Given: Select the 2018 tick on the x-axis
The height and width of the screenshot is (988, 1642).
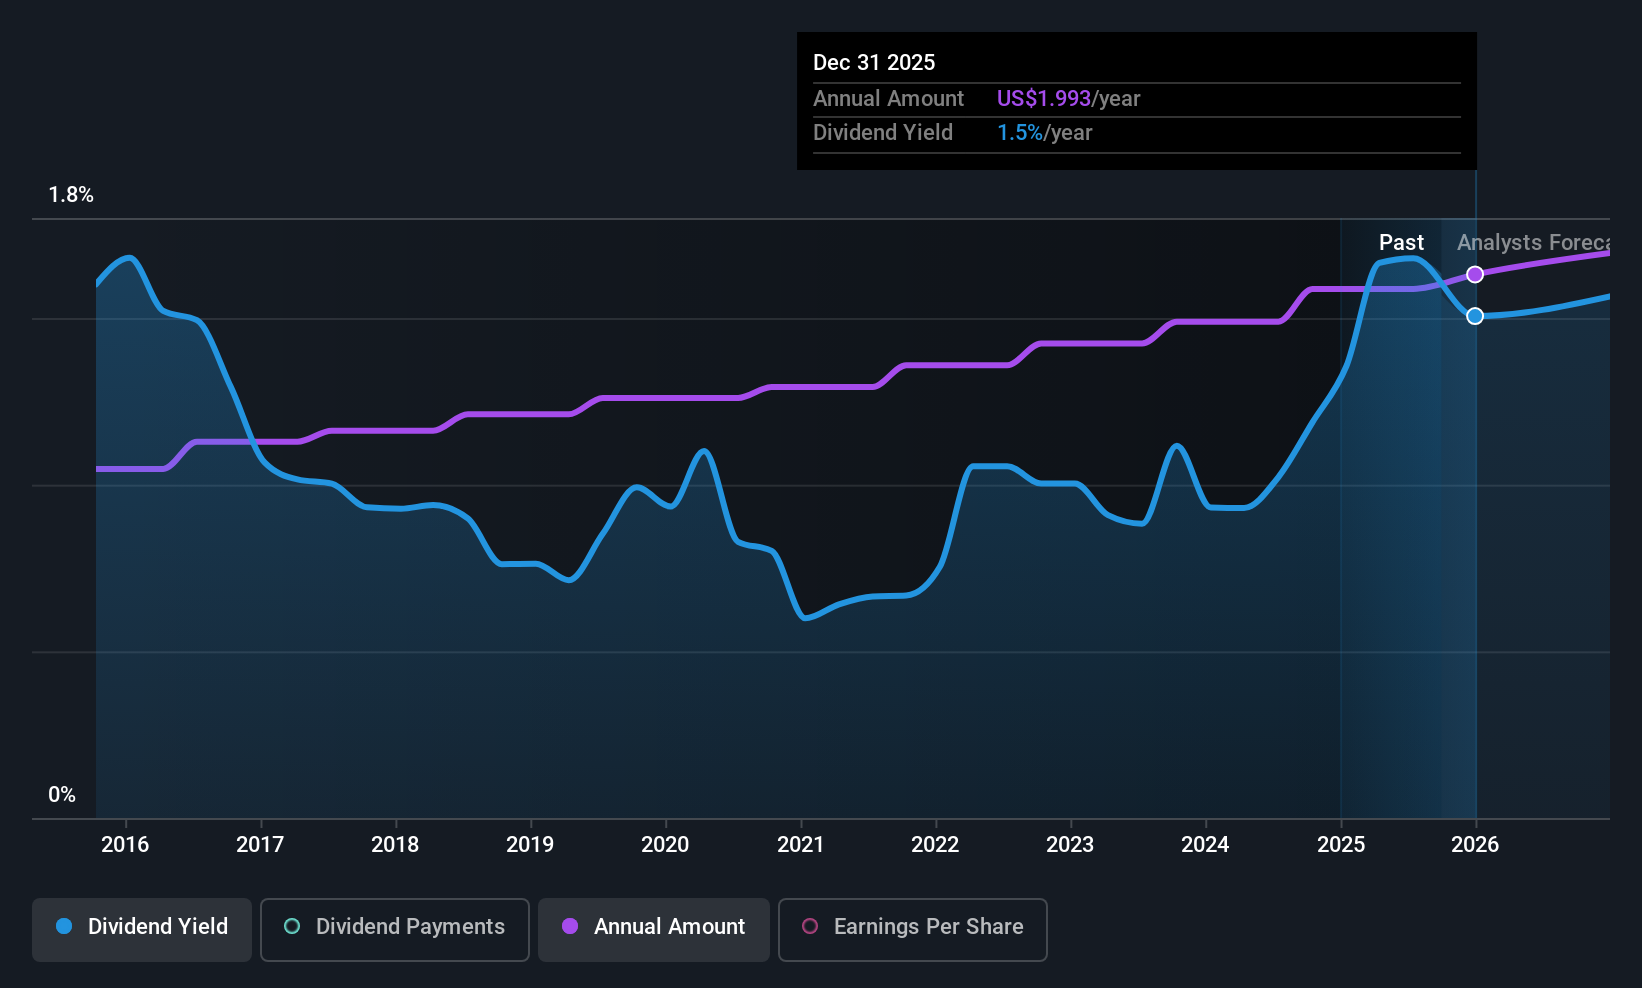Looking at the screenshot, I should 395,845.
